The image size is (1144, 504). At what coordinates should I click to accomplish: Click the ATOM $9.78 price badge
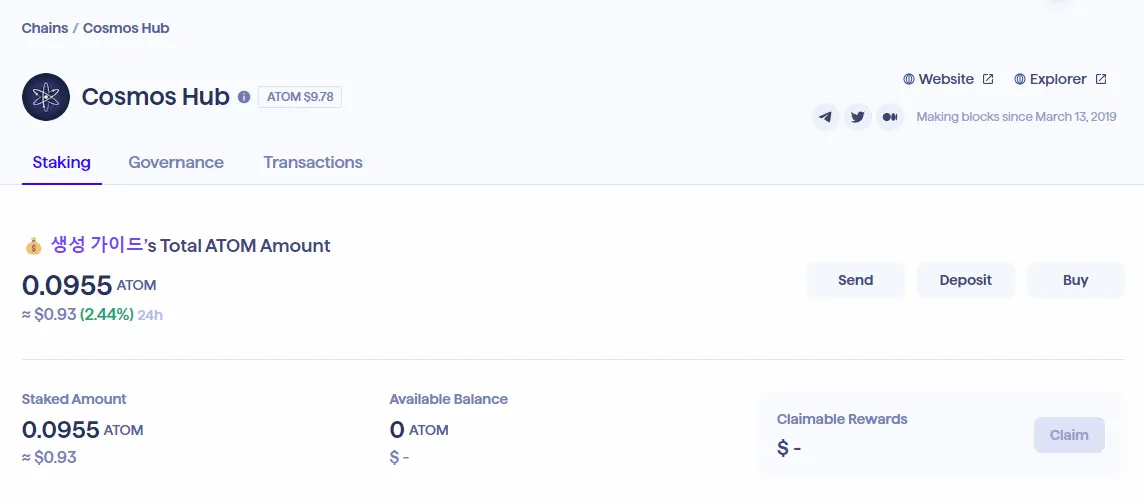[300, 97]
